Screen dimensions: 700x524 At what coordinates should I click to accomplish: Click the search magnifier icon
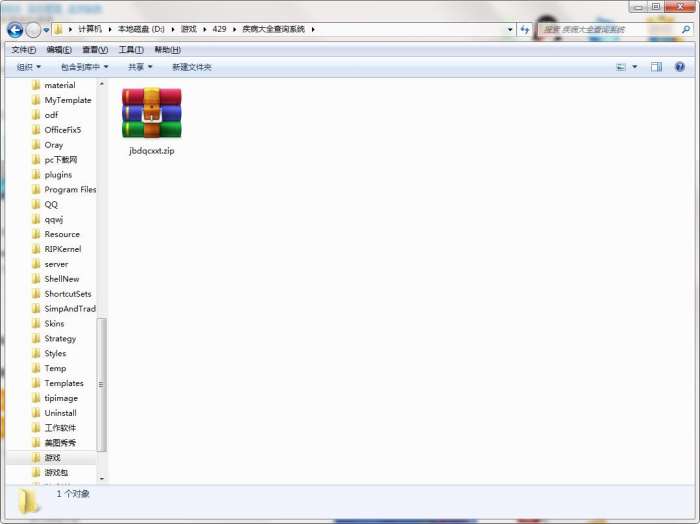[686, 29]
